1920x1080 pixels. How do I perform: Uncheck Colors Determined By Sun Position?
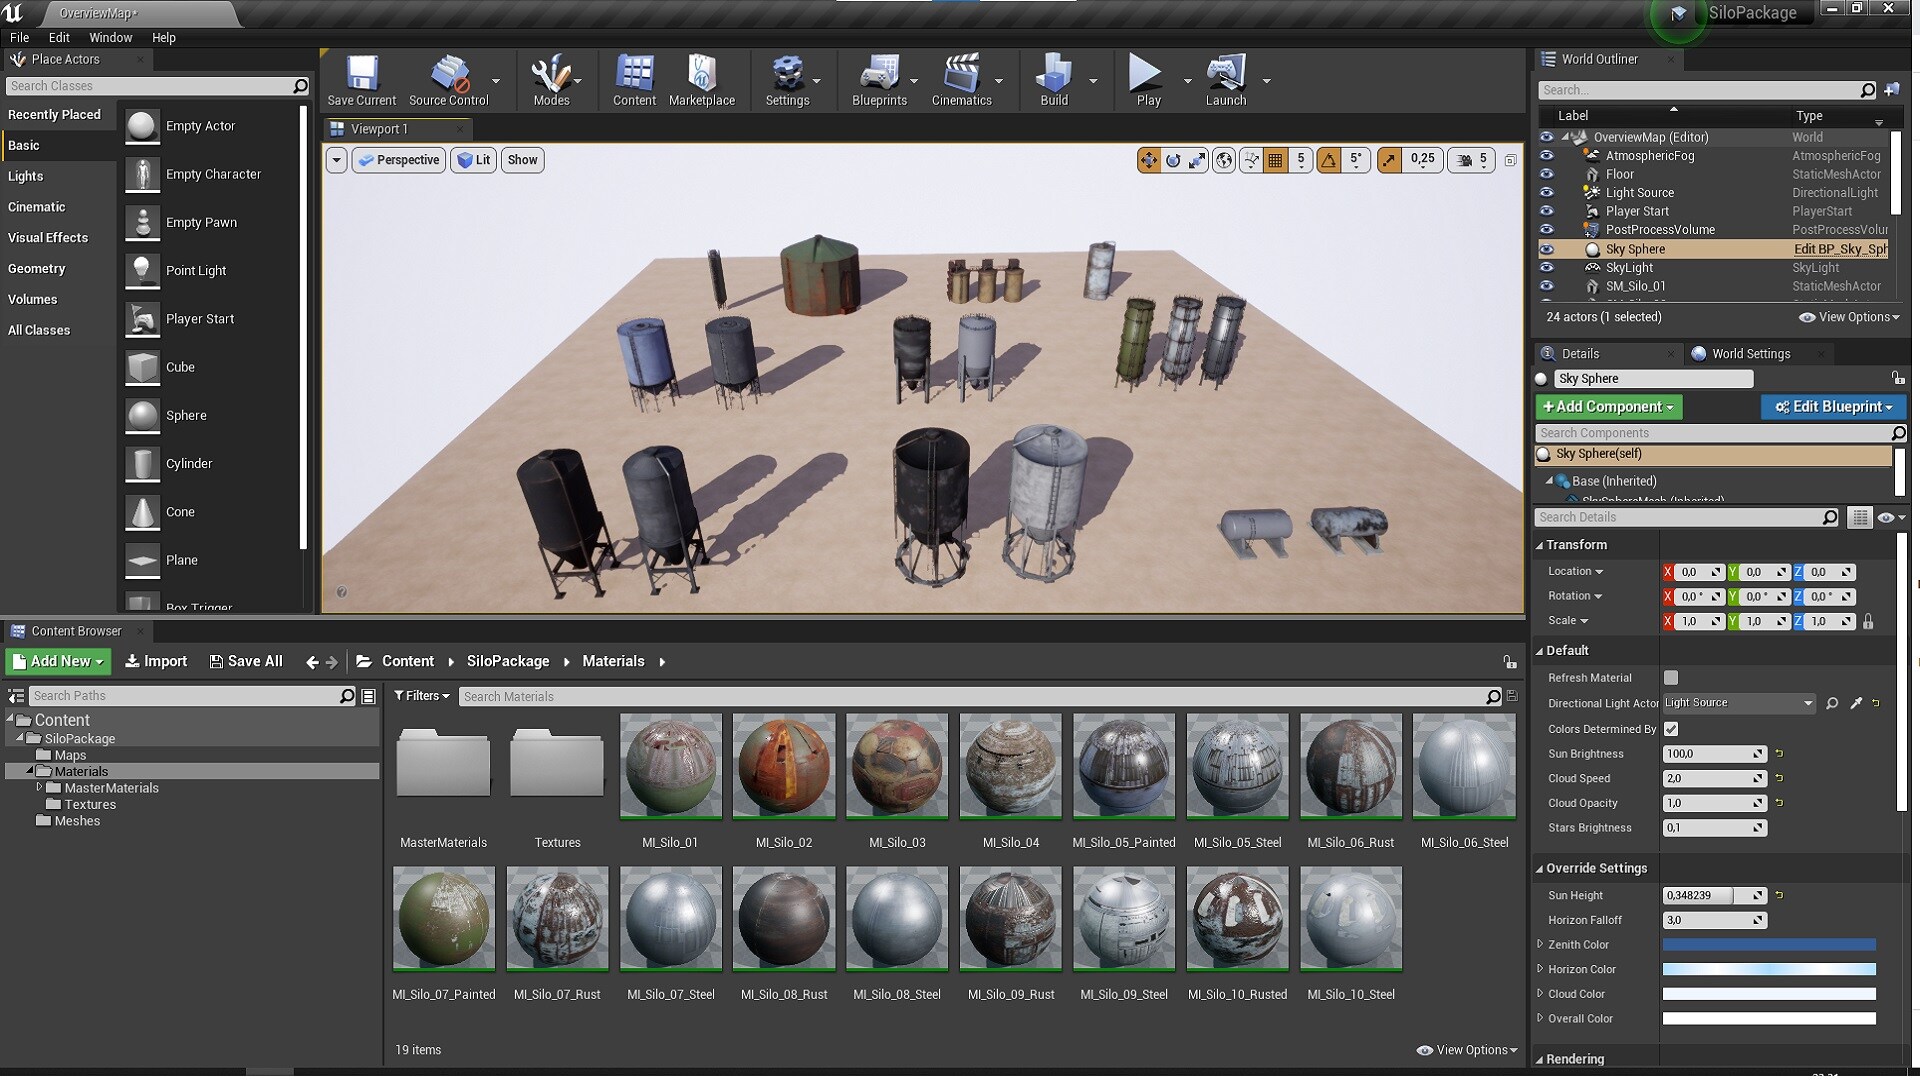point(1670,729)
